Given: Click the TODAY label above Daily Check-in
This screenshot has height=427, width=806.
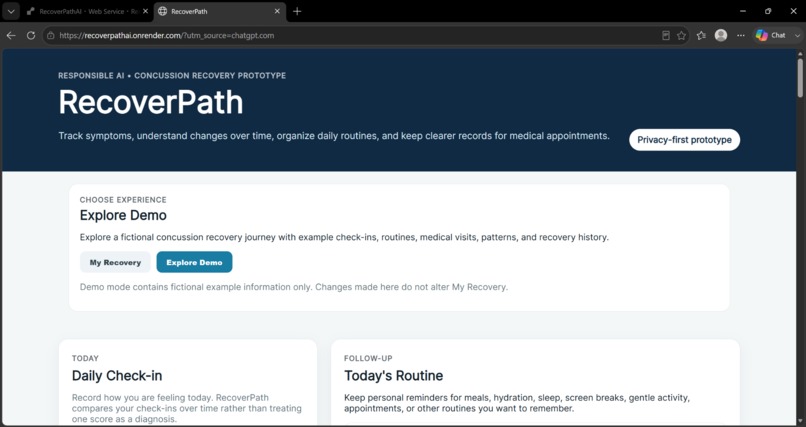Looking at the screenshot, I should tap(85, 358).
